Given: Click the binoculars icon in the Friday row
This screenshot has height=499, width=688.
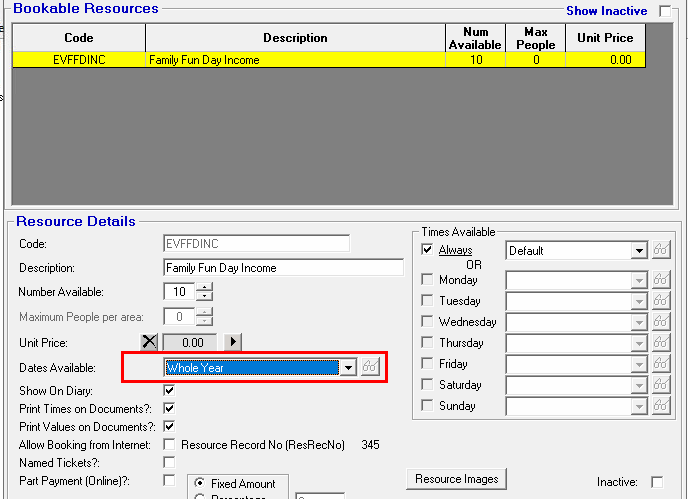Looking at the screenshot, I should pos(661,364).
